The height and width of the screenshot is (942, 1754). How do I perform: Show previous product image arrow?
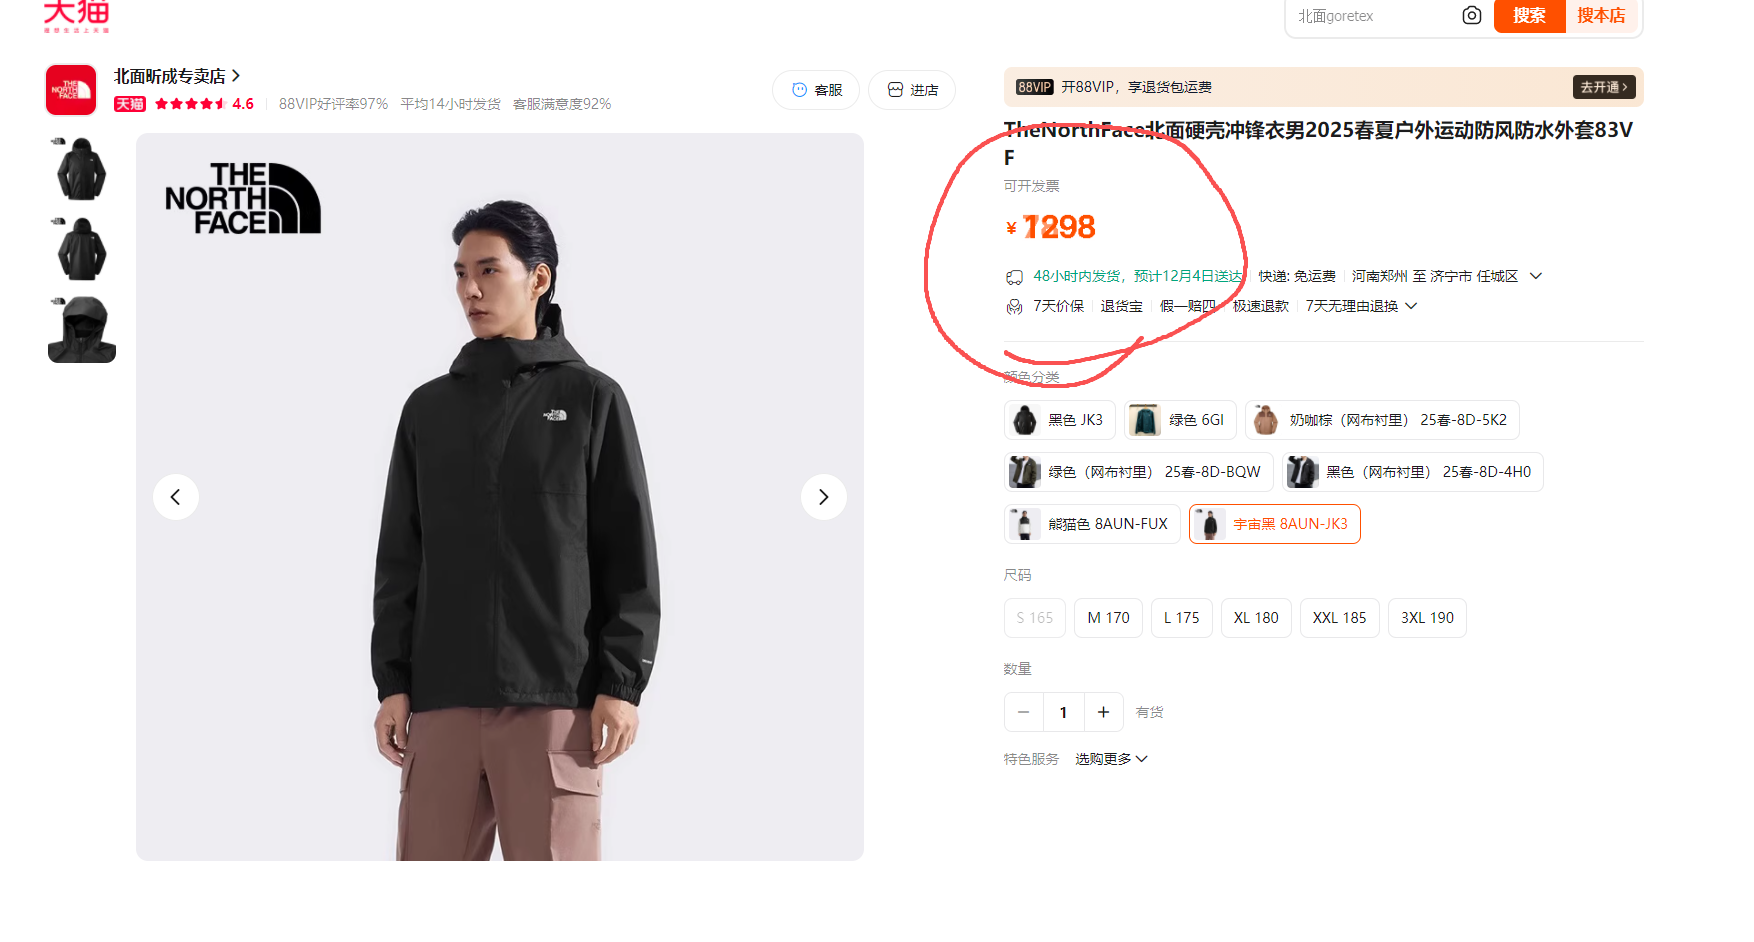click(176, 497)
